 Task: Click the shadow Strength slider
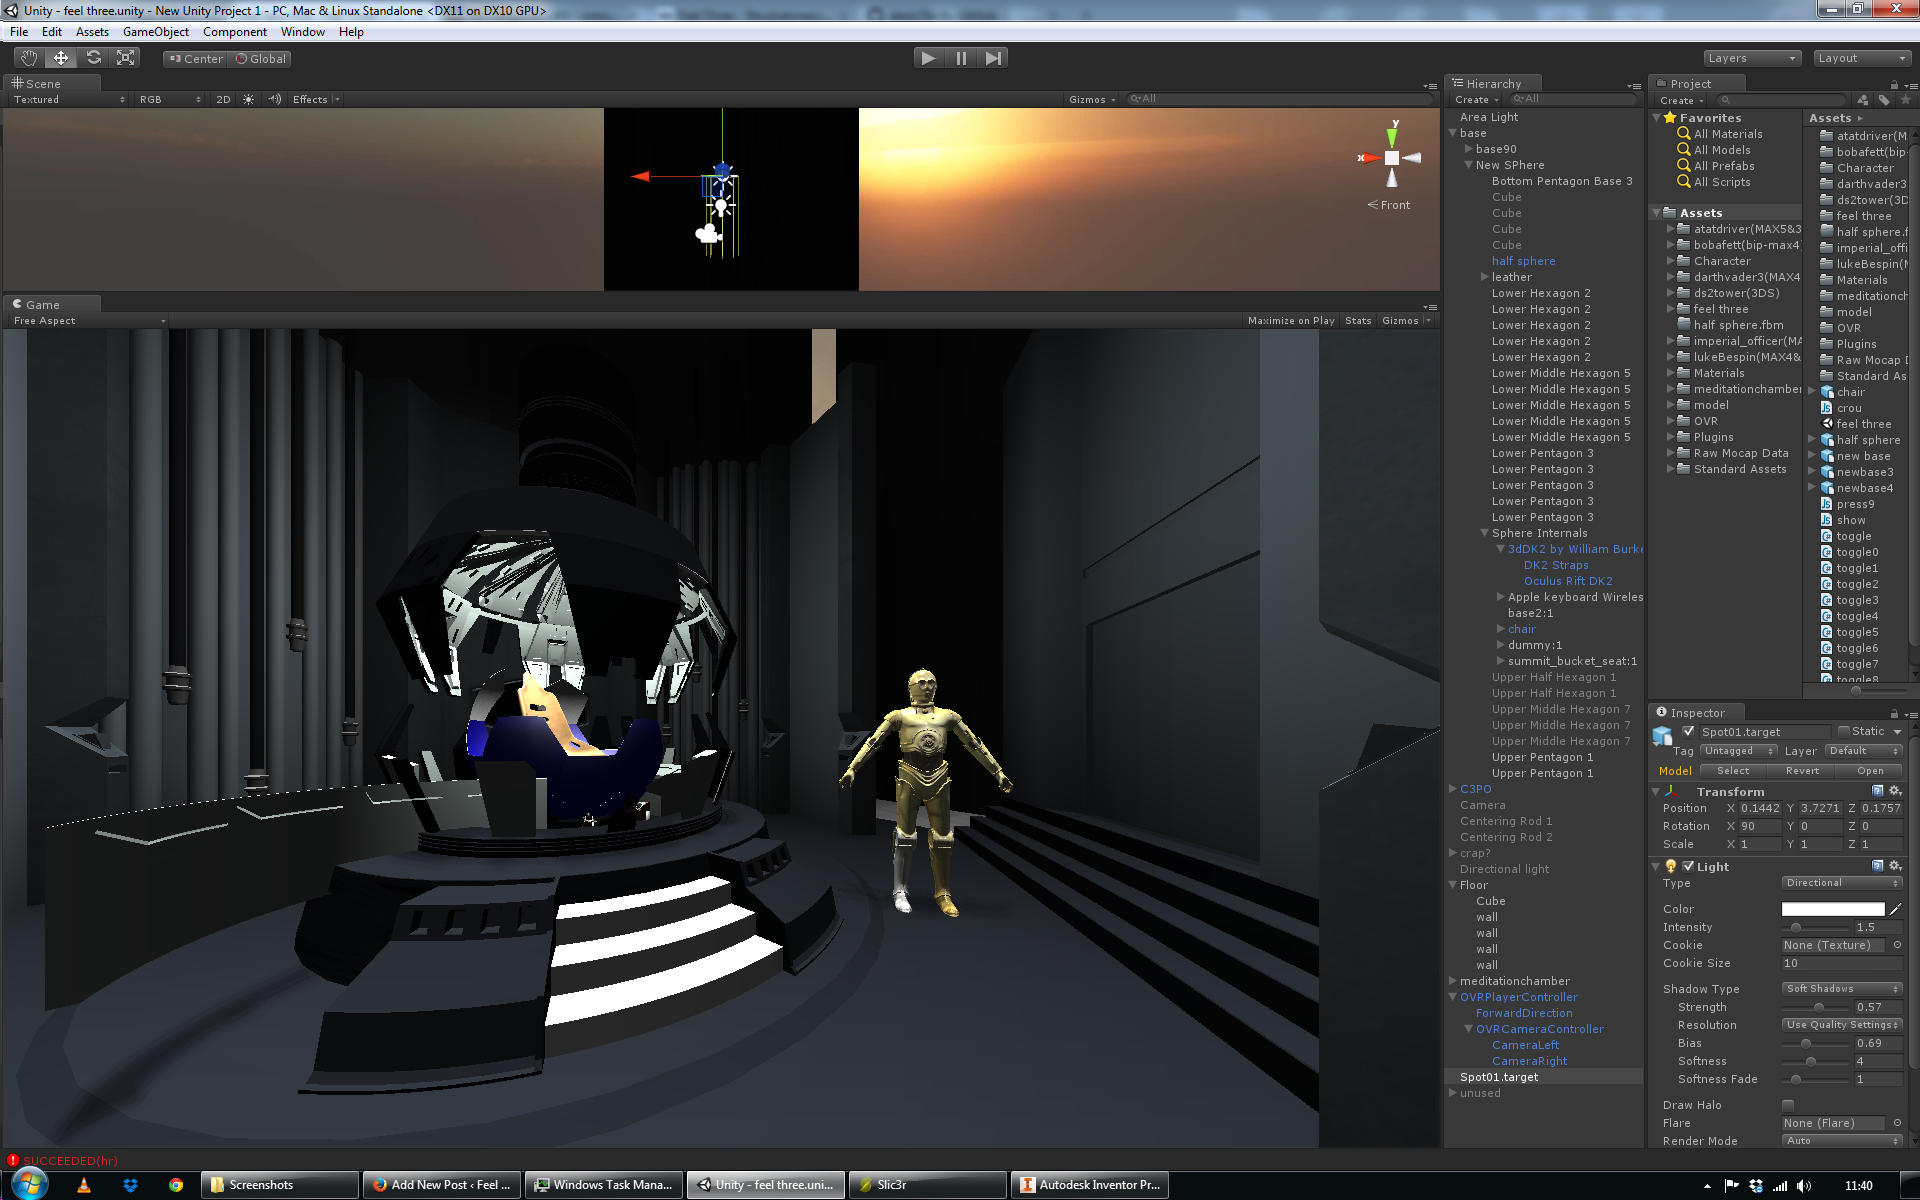click(1815, 1007)
